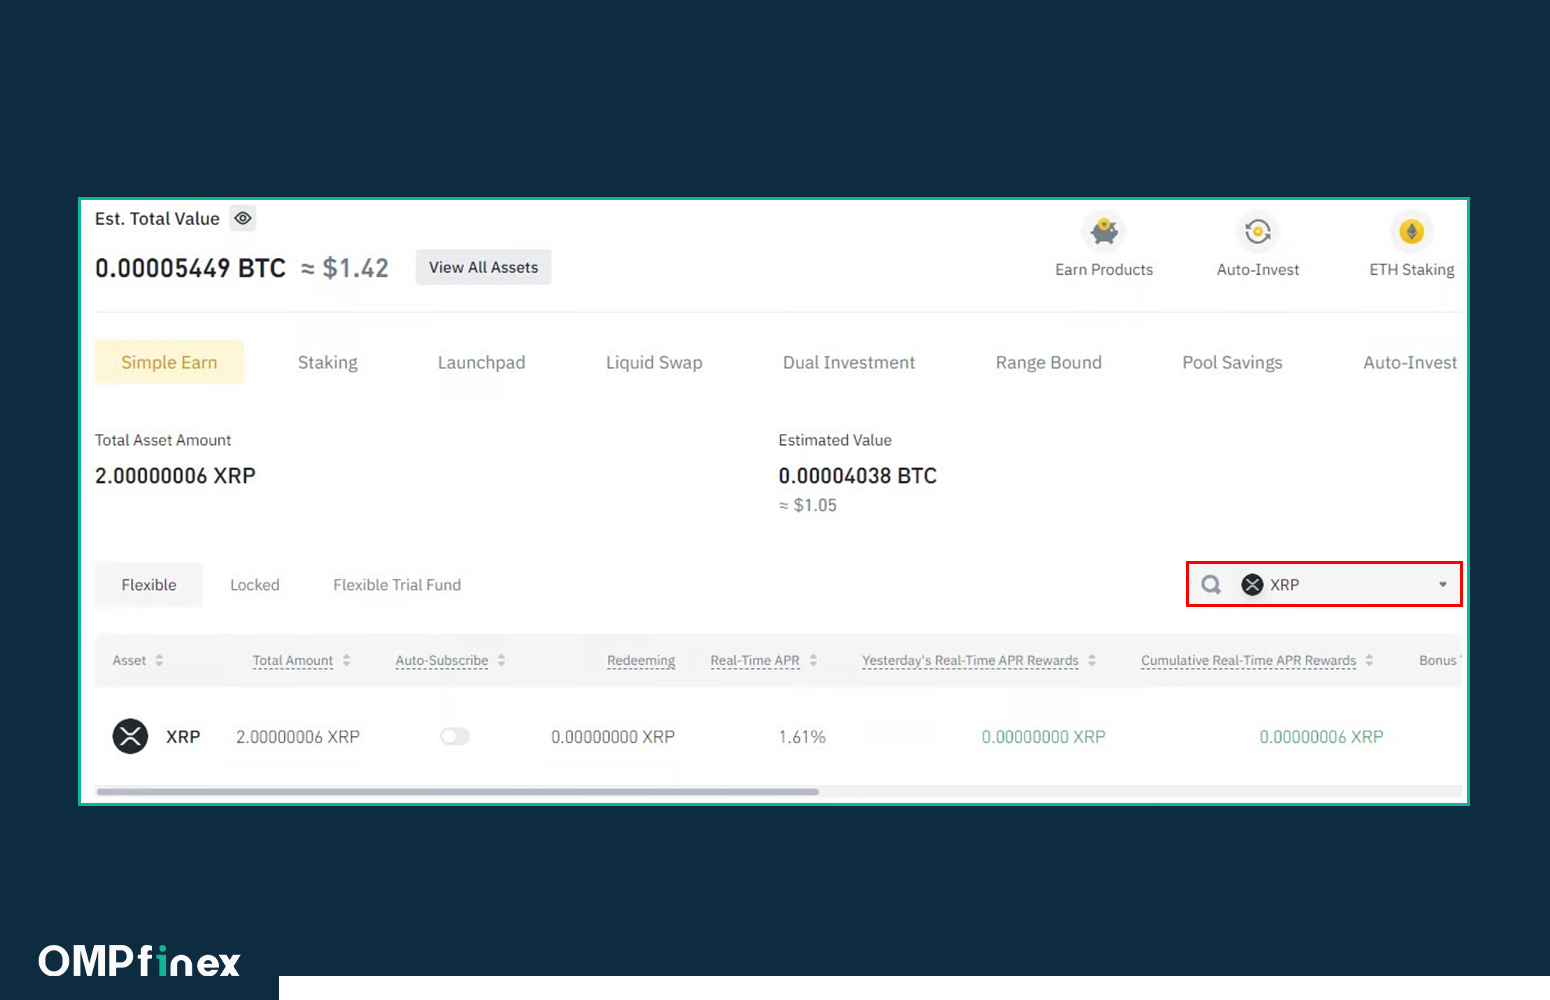Sort by Yesterday's Real-Time APR Rewards arrows

(1092, 661)
